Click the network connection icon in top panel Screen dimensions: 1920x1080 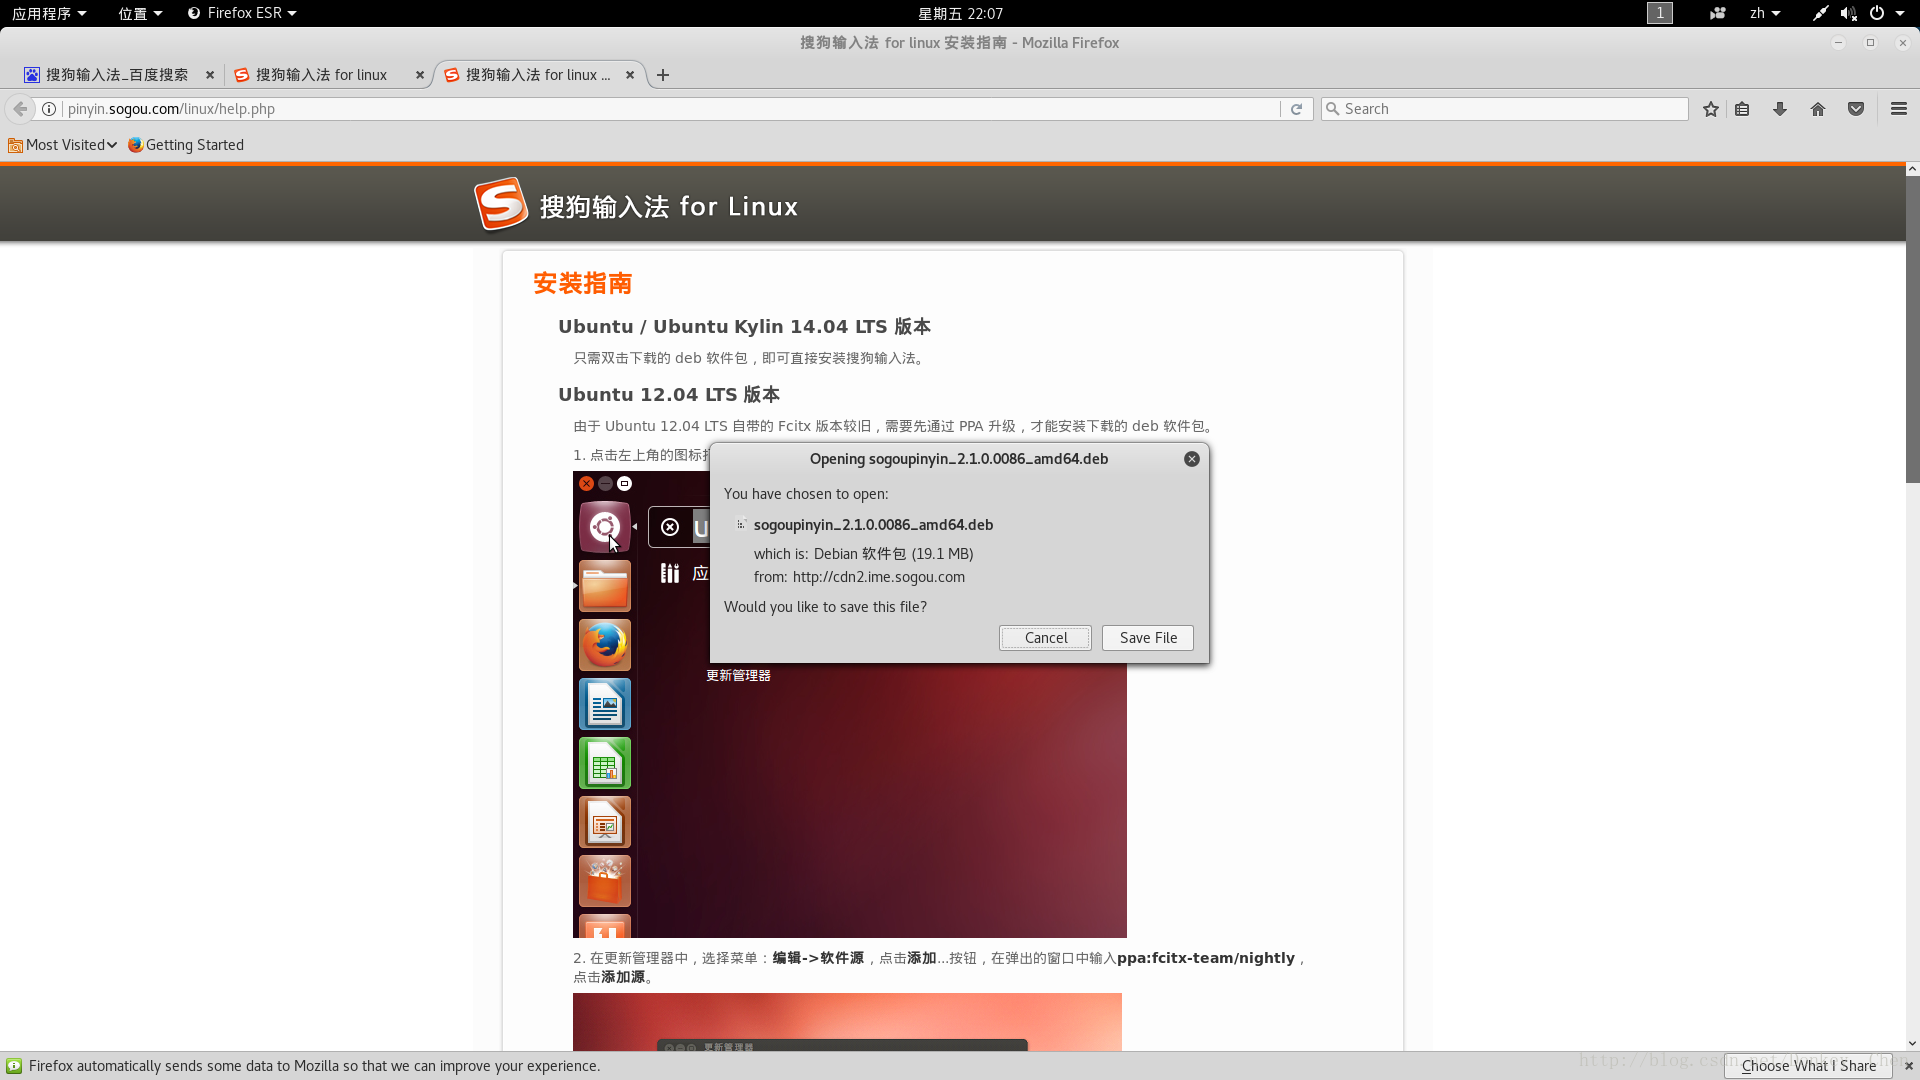tap(1820, 13)
